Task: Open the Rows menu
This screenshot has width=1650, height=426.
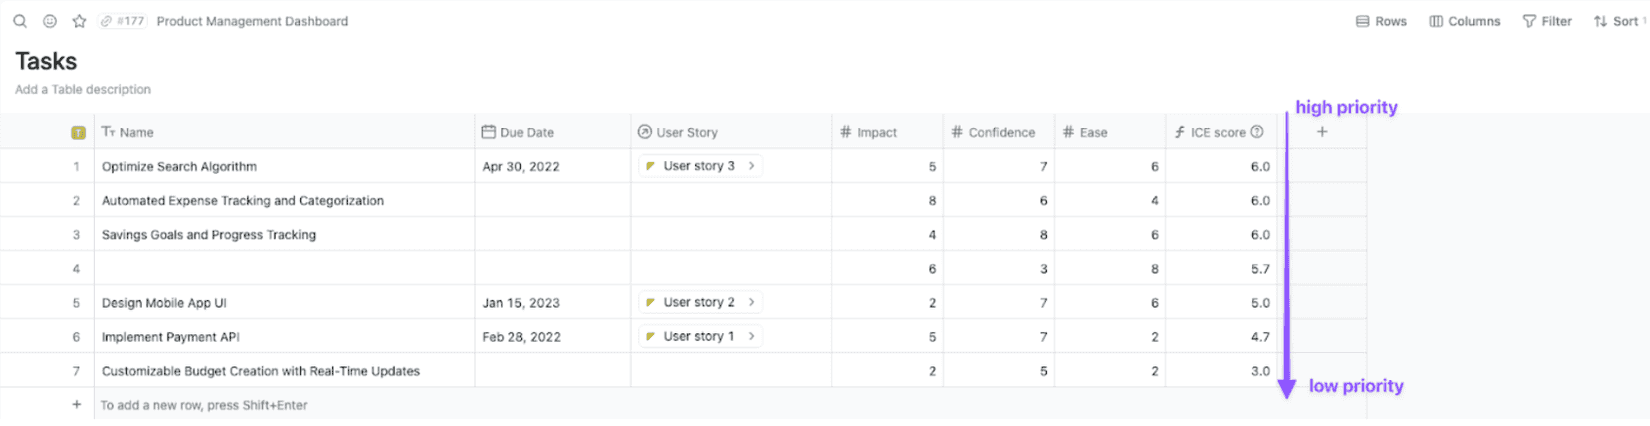Action: pos(1381,21)
